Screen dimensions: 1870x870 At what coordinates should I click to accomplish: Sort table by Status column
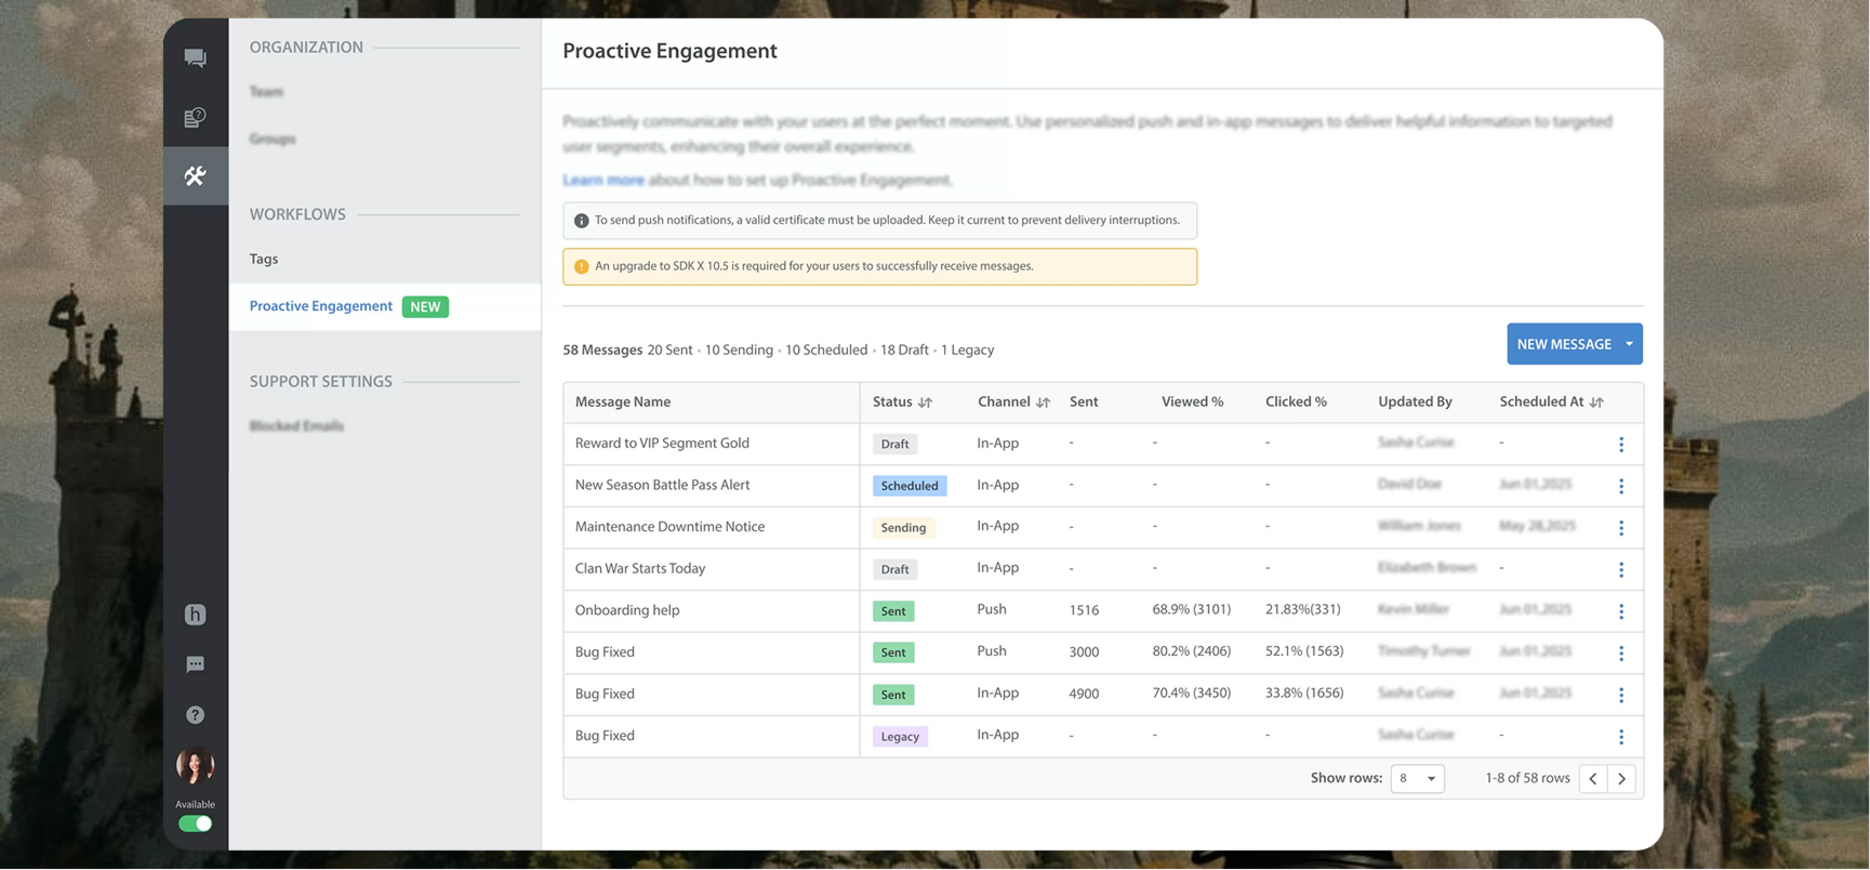coord(925,402)
